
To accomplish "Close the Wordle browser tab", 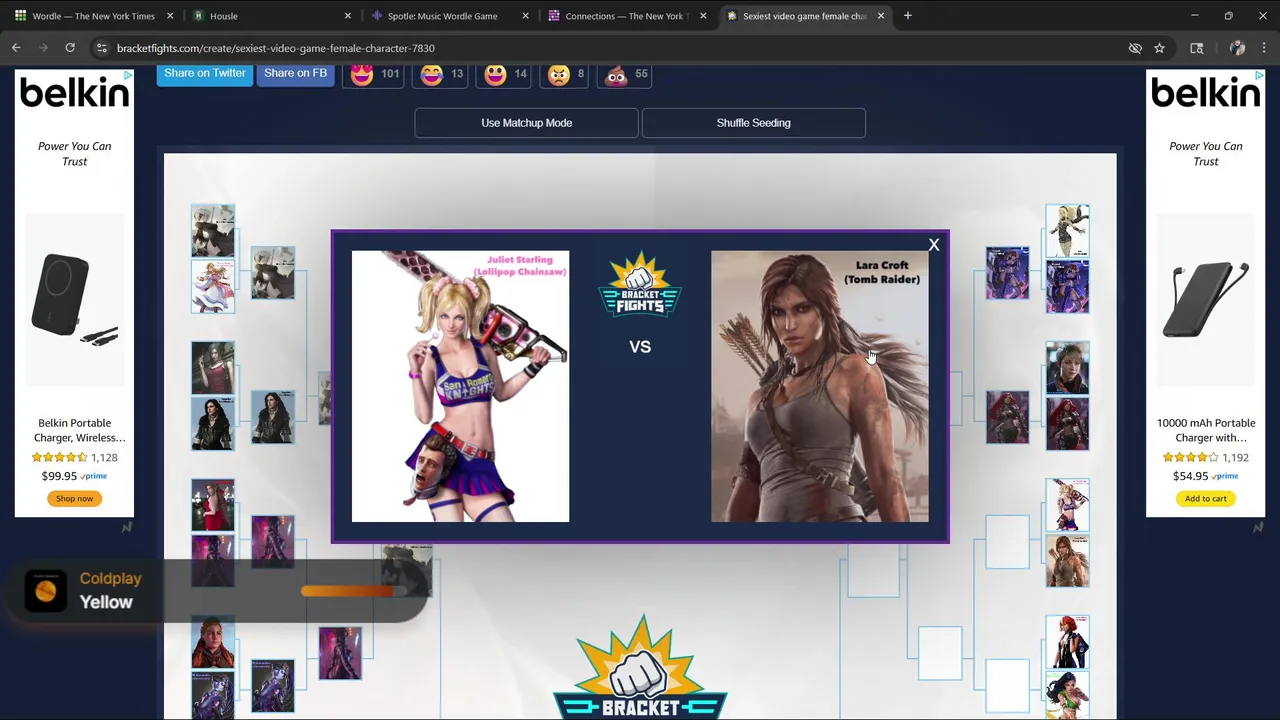I will tap(170, 16).
